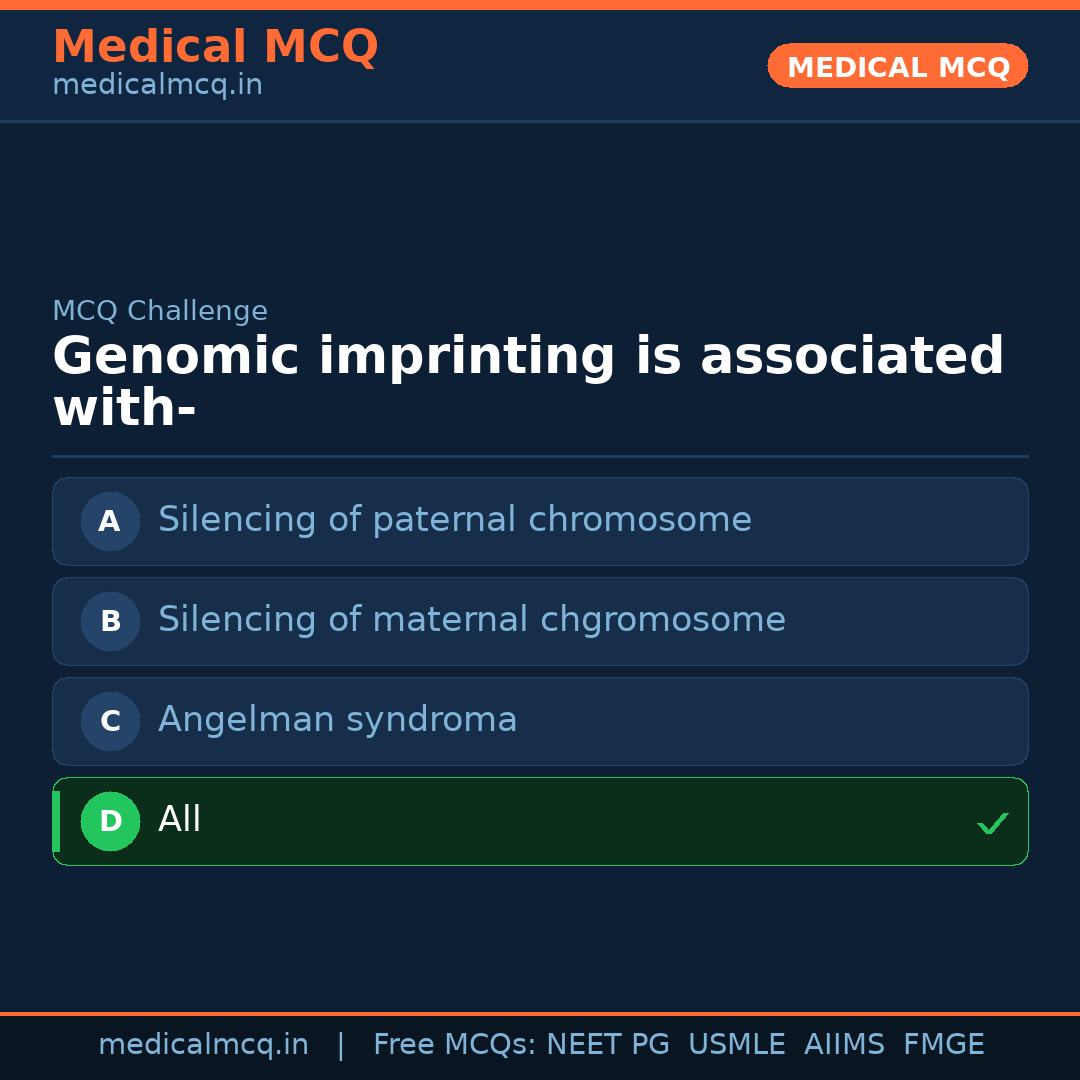1080x1080 pixels.
Task: Click the orange 'MEDICAL MCQ' badge
Action: pyautogui.click(x=897, y=66)
